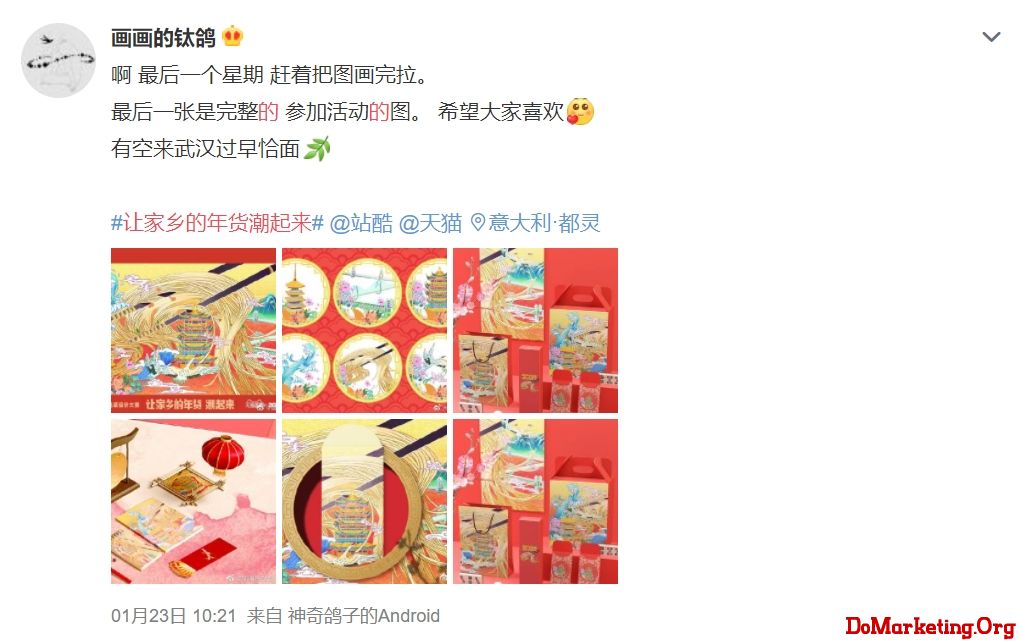This screenshot has width=1021, height=644.
Task: Open the @站酷 mention
Action: 361,223
